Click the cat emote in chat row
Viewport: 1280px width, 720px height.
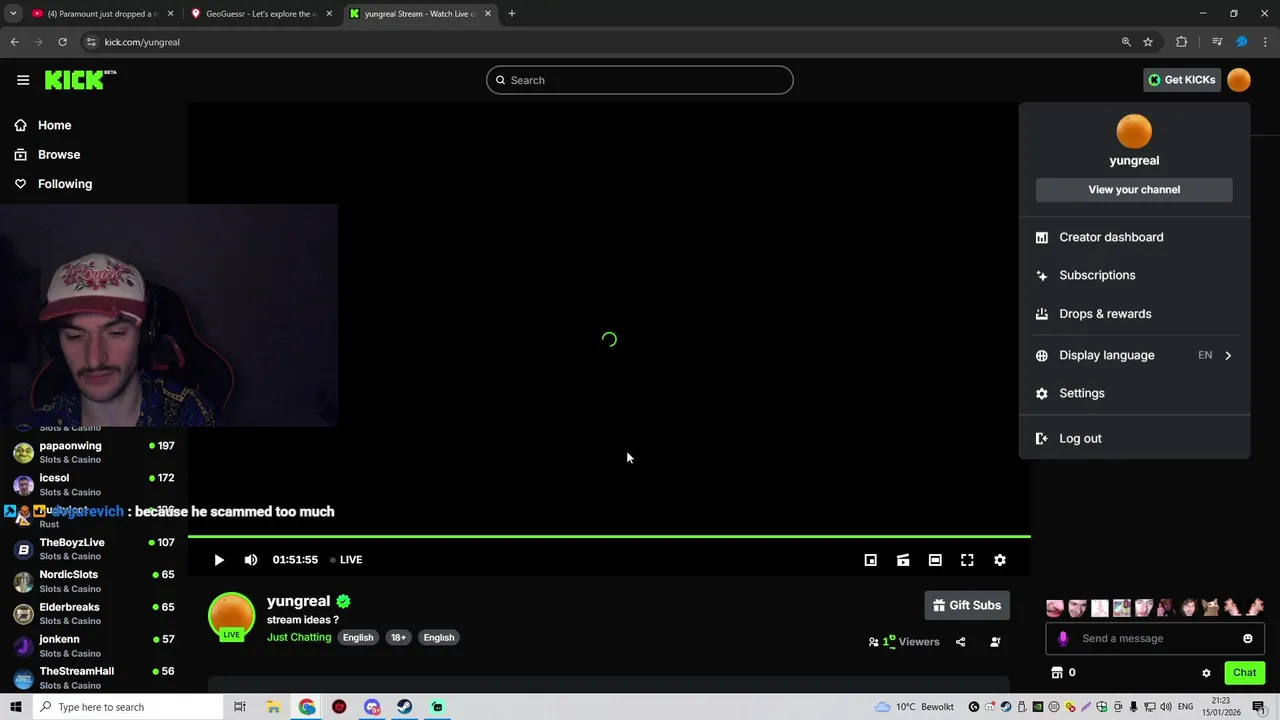tap(1211, 607)
